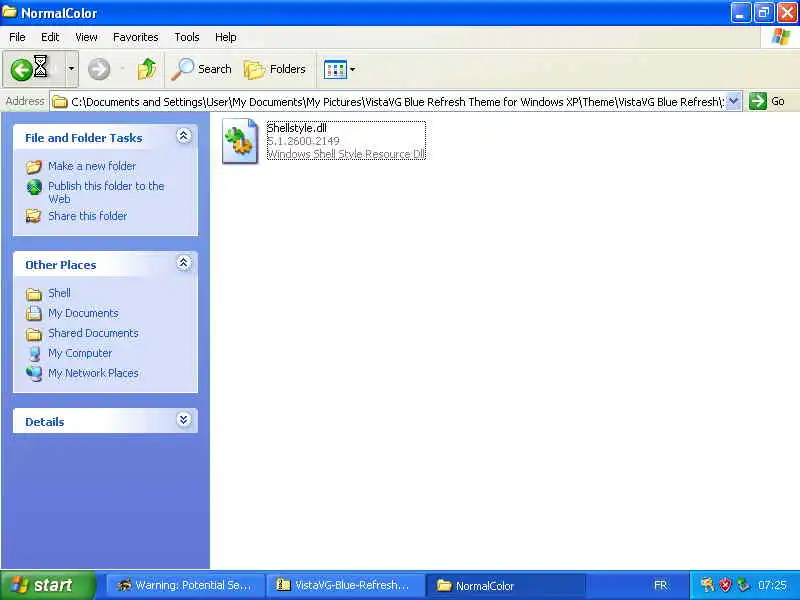The width and height of the screenshot is (800, 600).
Task: Click the first system tray icon
Action: (x=707, y=585)
